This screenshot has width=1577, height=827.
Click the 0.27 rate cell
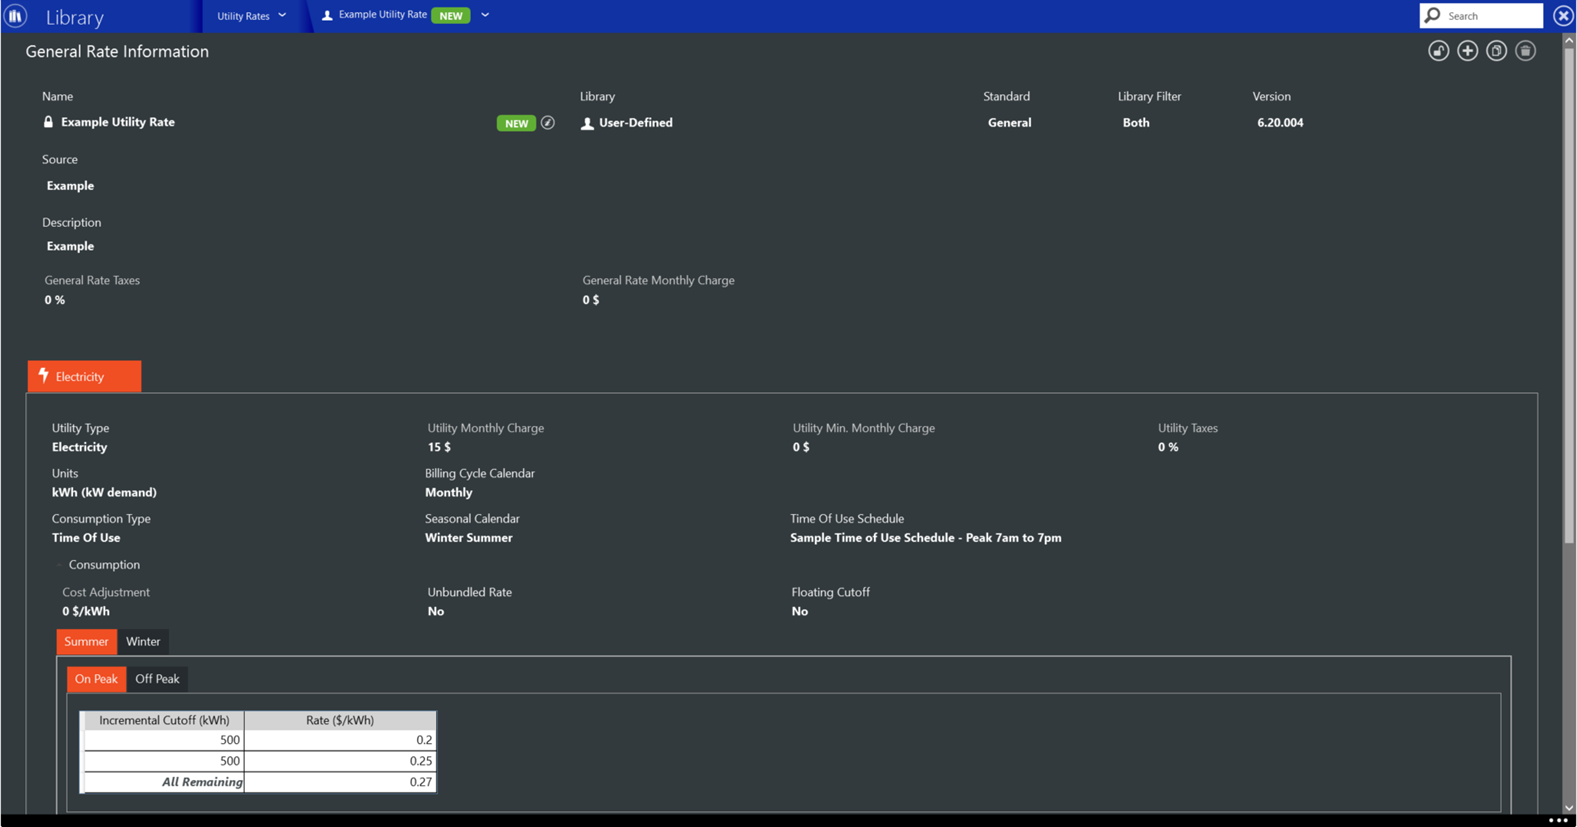tap(340, 782)
